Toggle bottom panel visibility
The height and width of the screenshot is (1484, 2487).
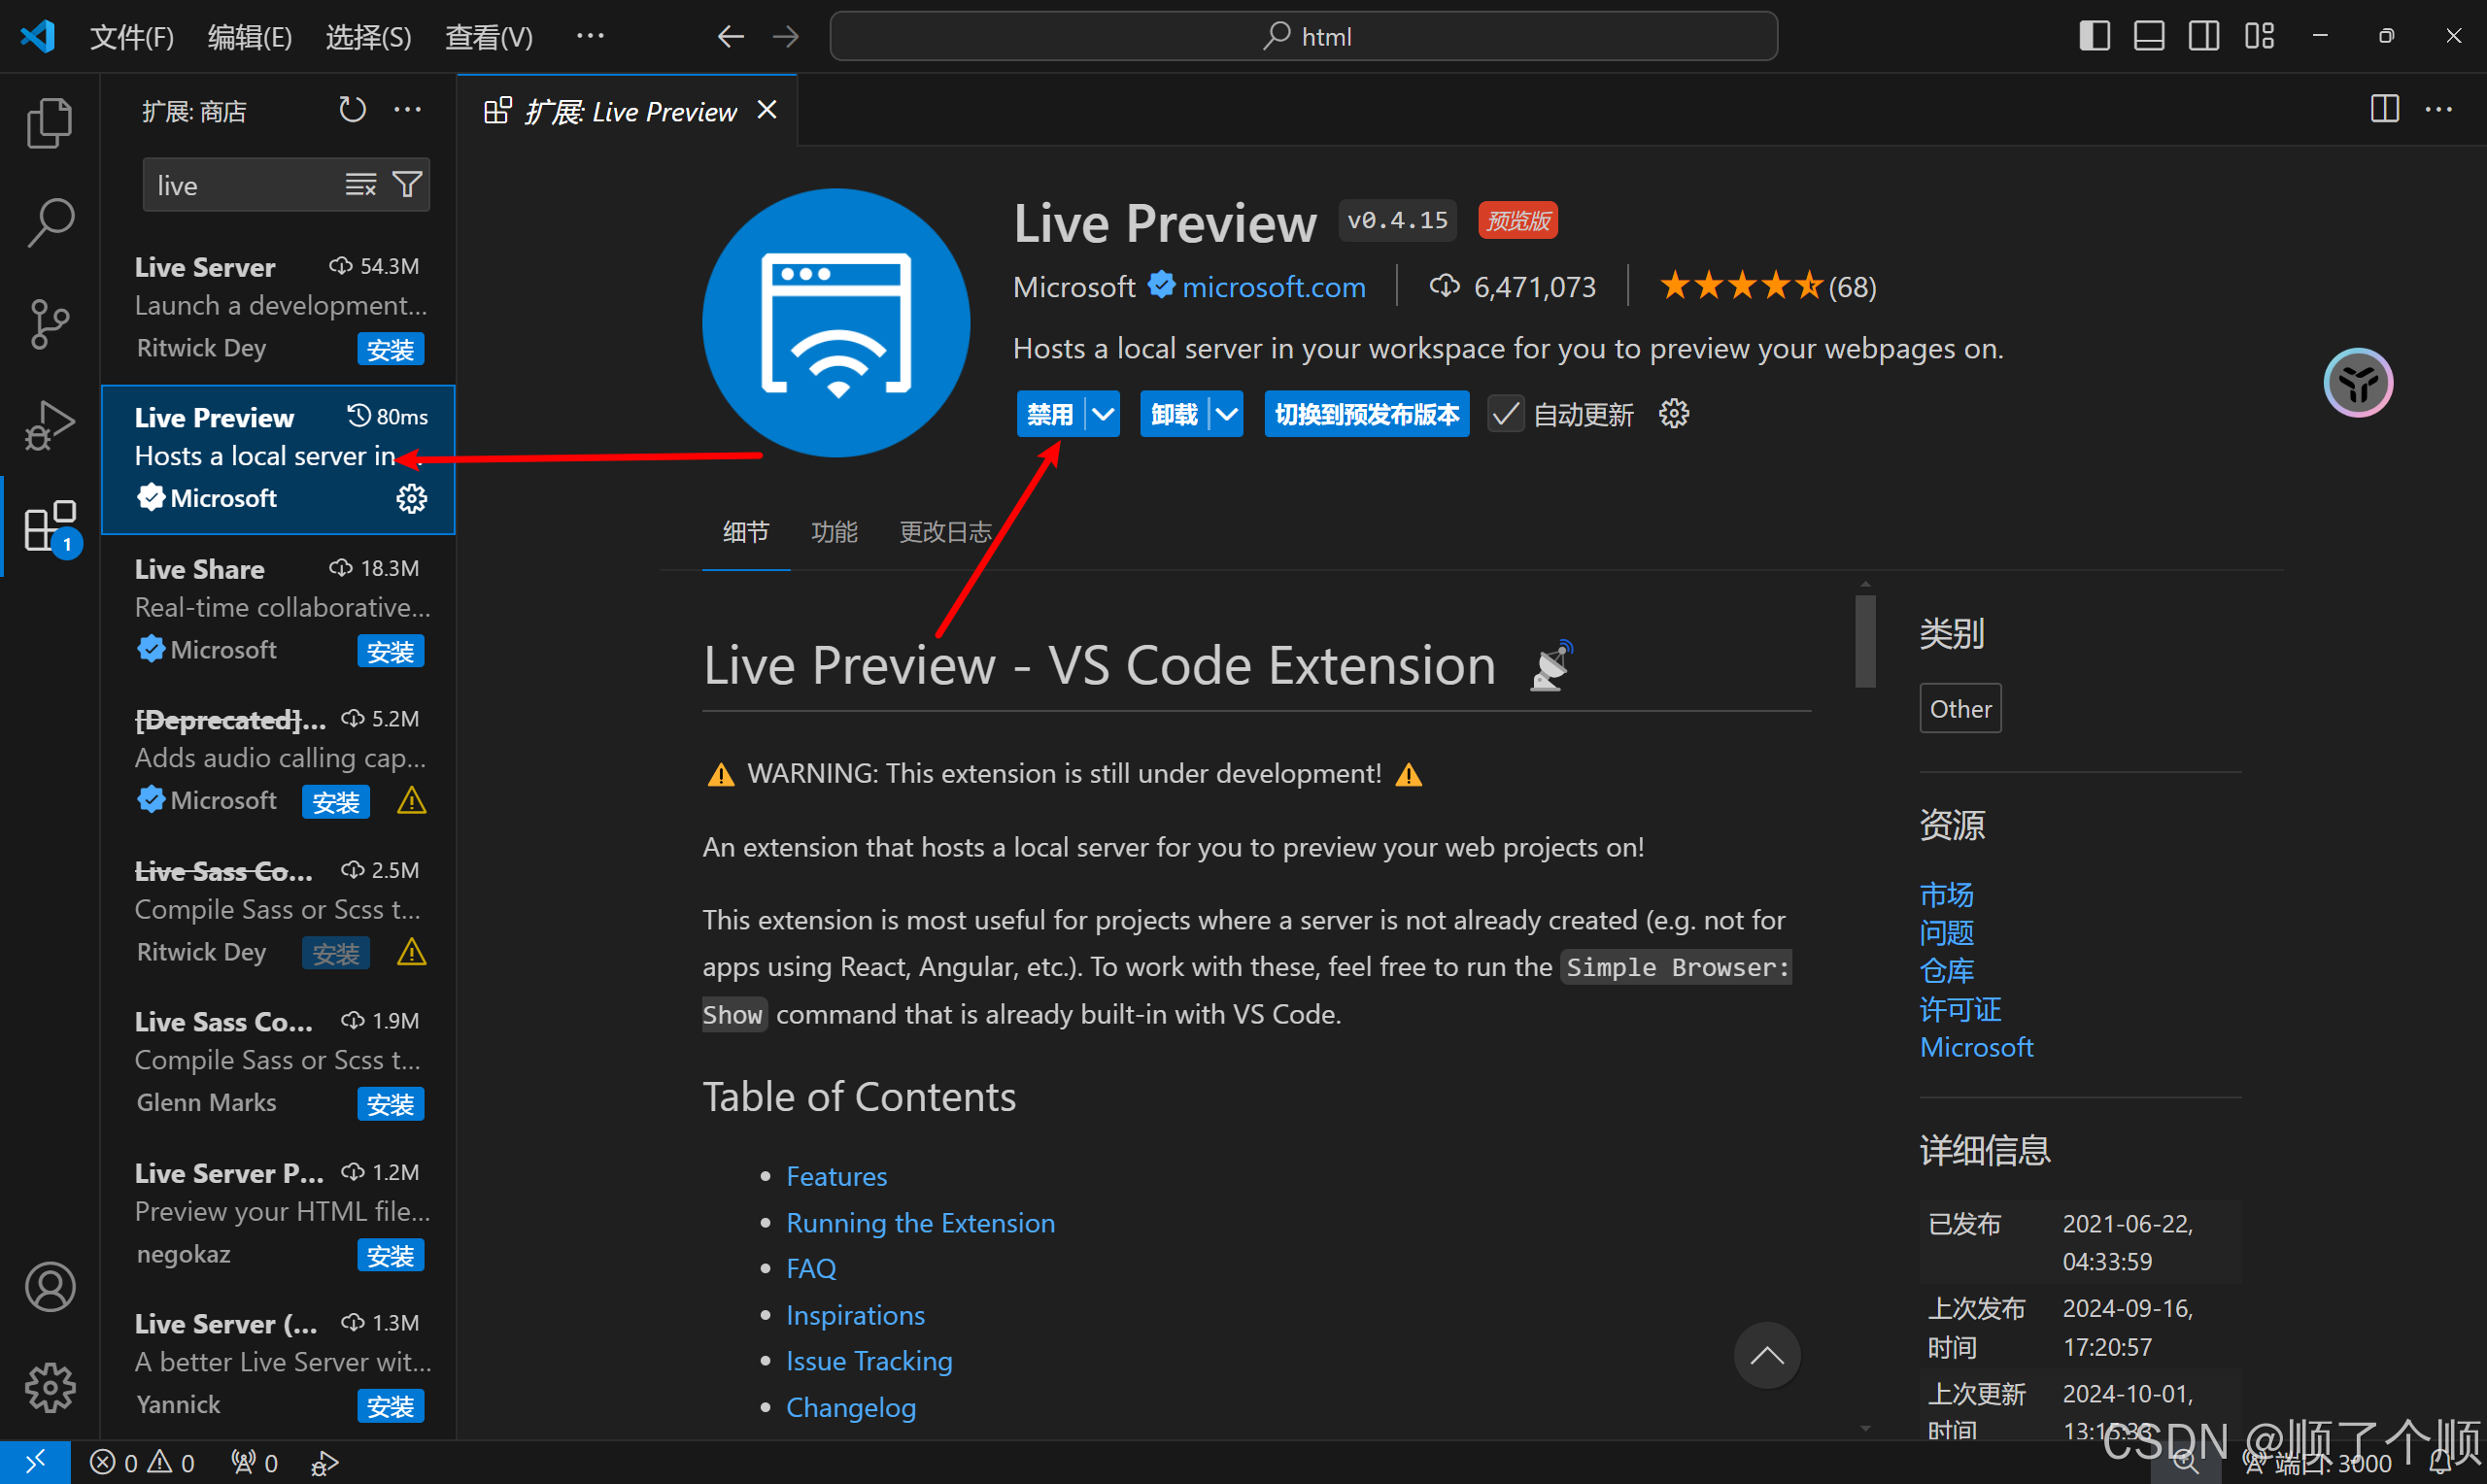coord(2149,36)
